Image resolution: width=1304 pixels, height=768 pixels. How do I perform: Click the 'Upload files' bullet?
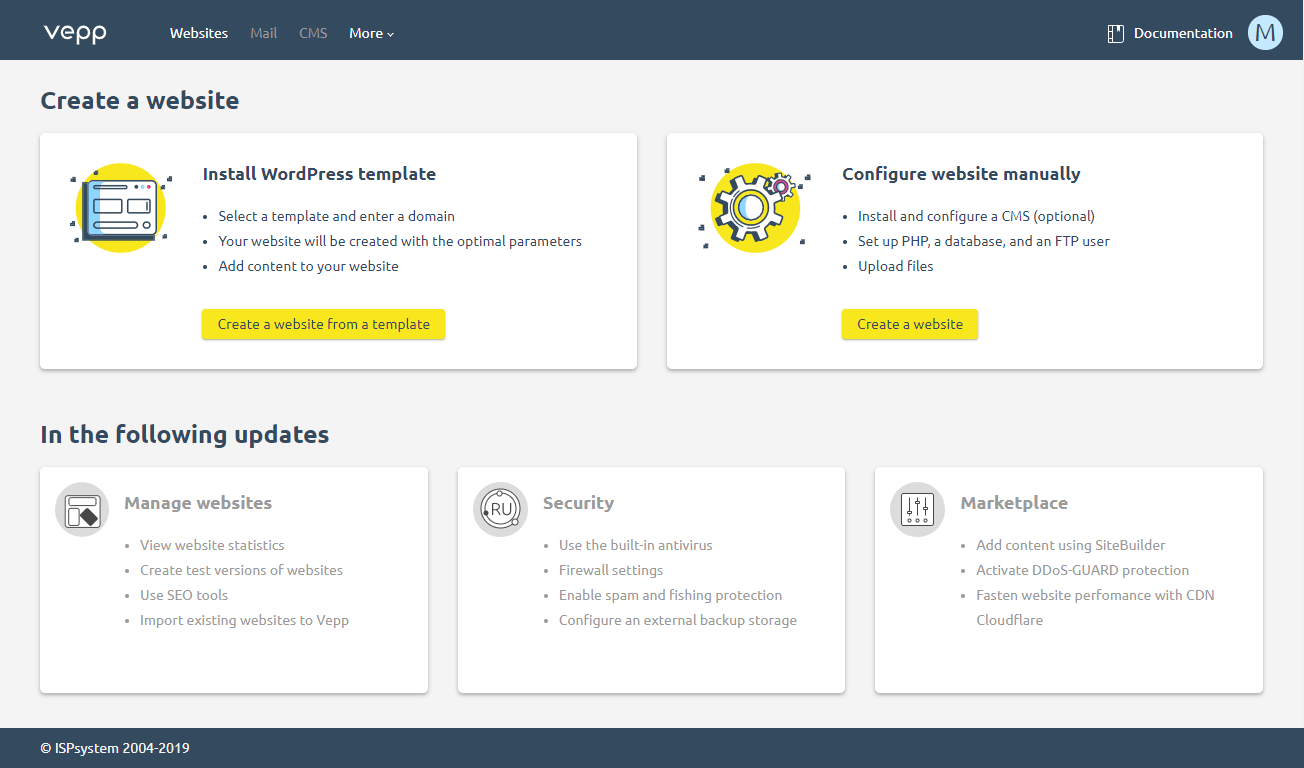896,266
